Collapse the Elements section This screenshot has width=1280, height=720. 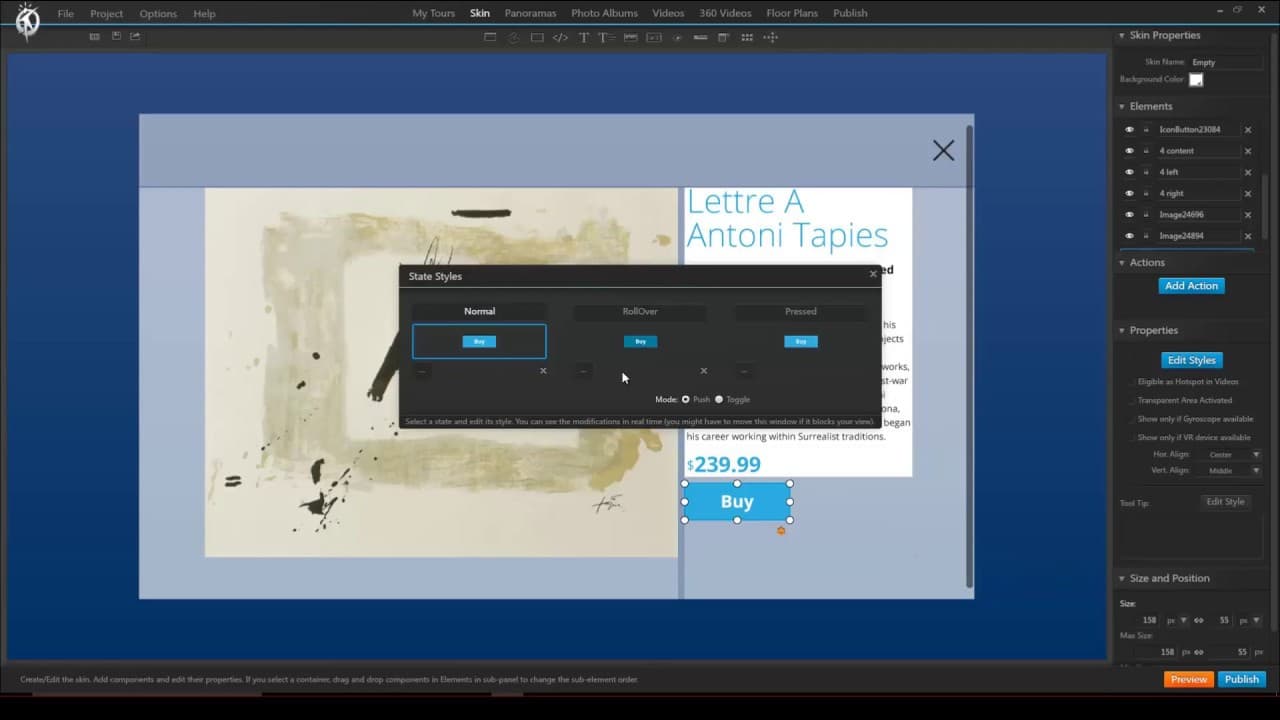tap(1122, 107)
